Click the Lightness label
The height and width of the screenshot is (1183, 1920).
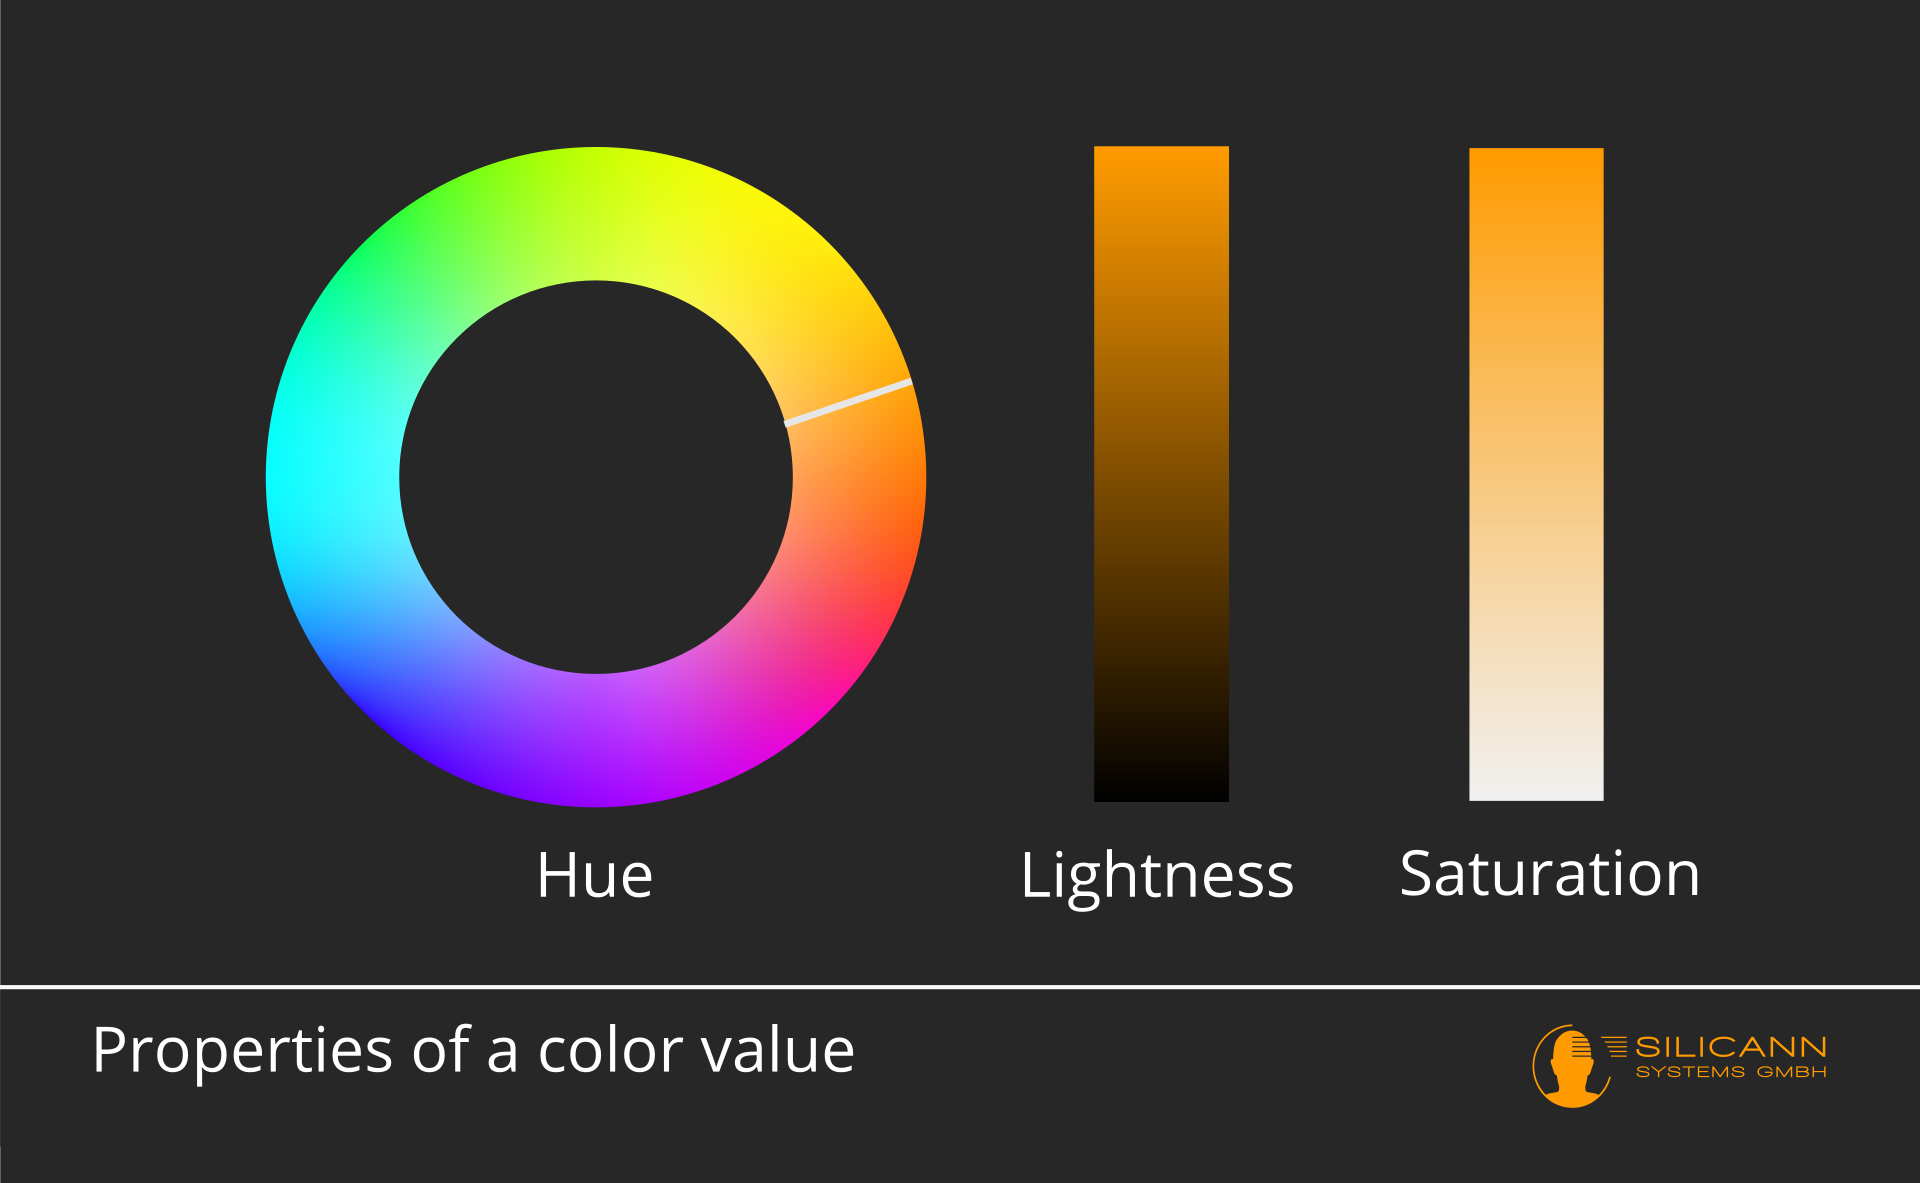click(1157, 877)
